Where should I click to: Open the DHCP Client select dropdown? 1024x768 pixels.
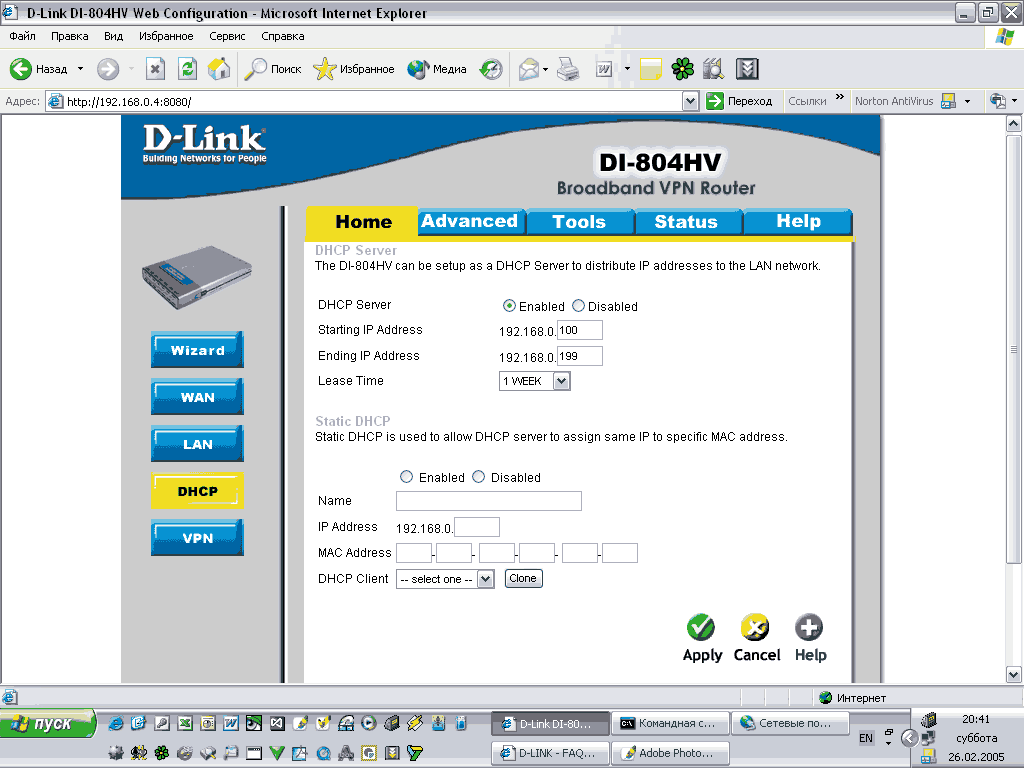click(485, 579)
